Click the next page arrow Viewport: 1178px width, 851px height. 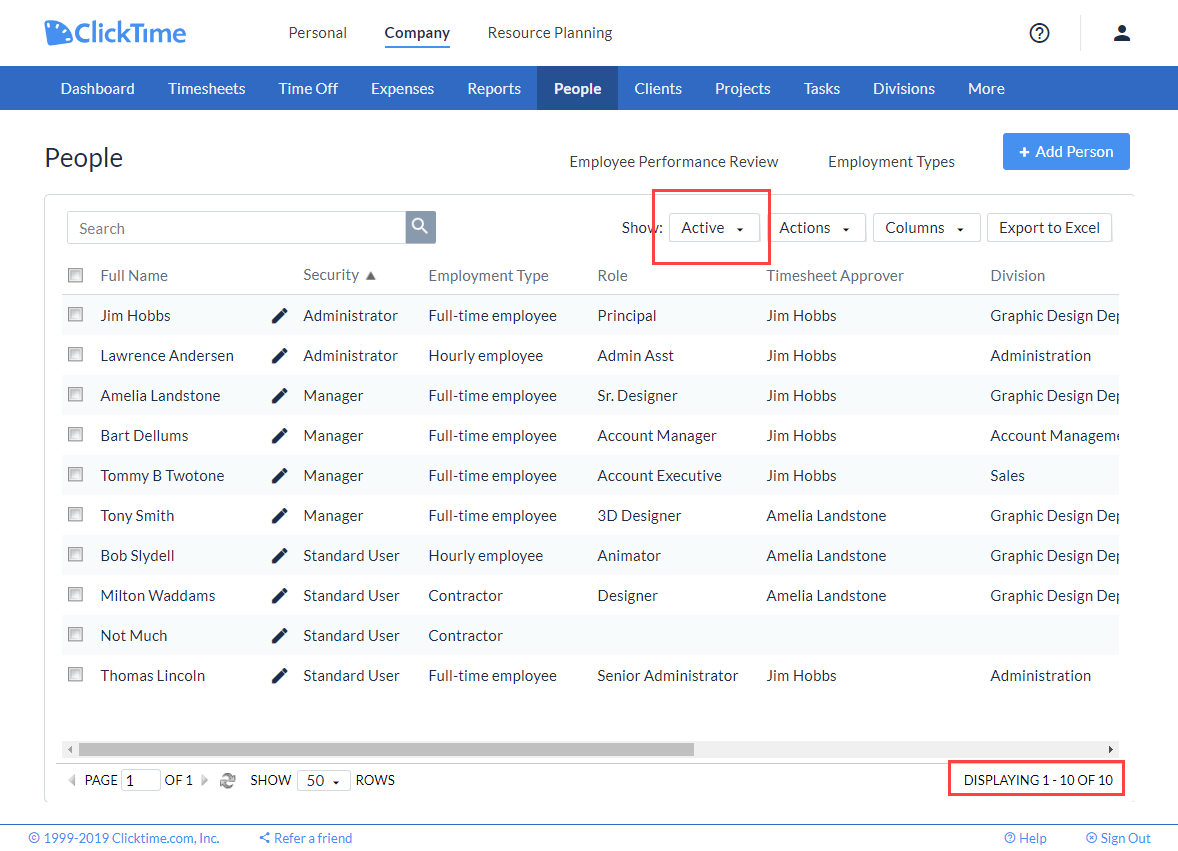pos(205,780)
